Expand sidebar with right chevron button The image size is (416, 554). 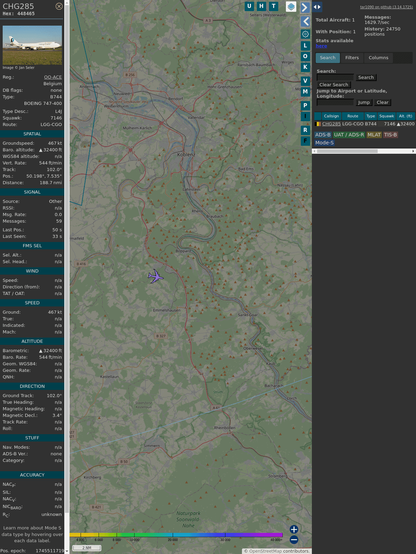(305, 7)
